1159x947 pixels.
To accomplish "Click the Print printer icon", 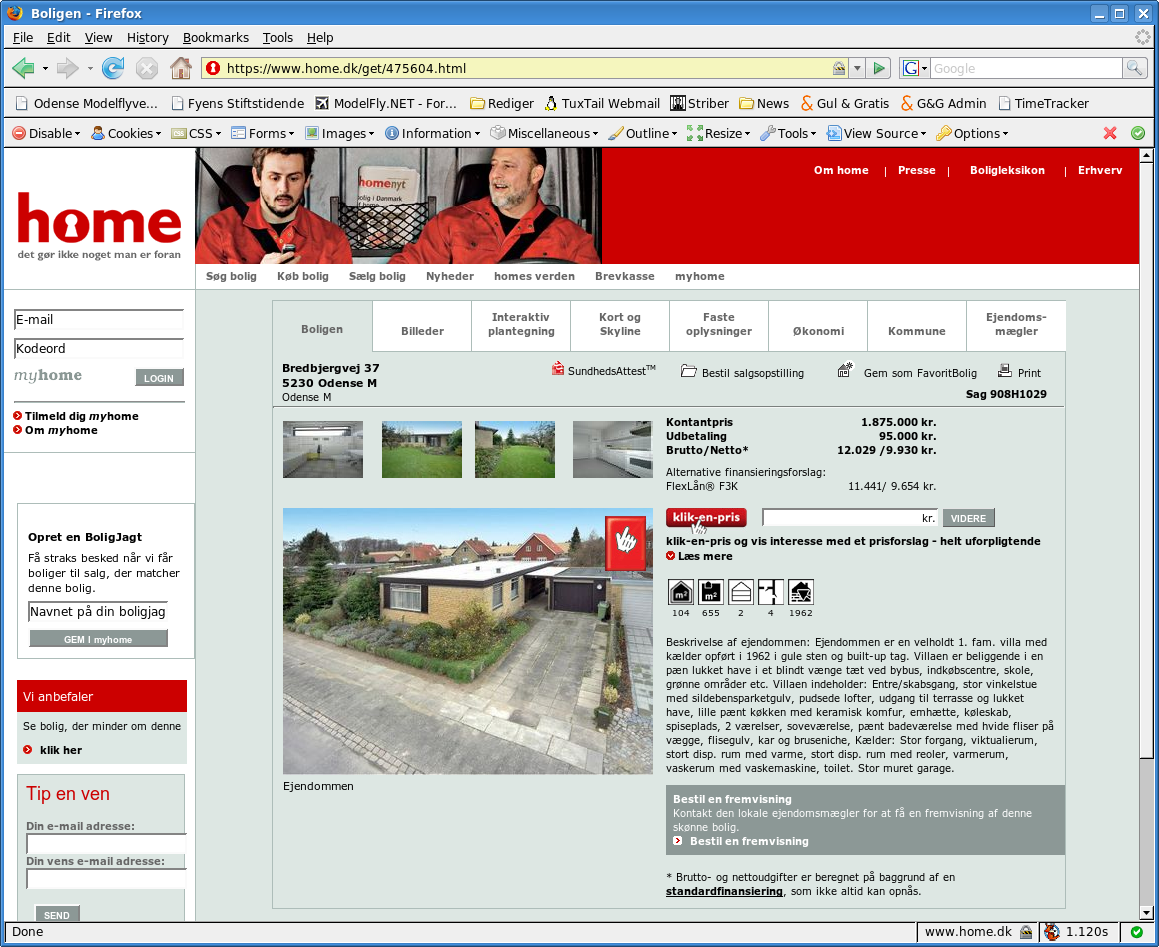I will 1005,370.
